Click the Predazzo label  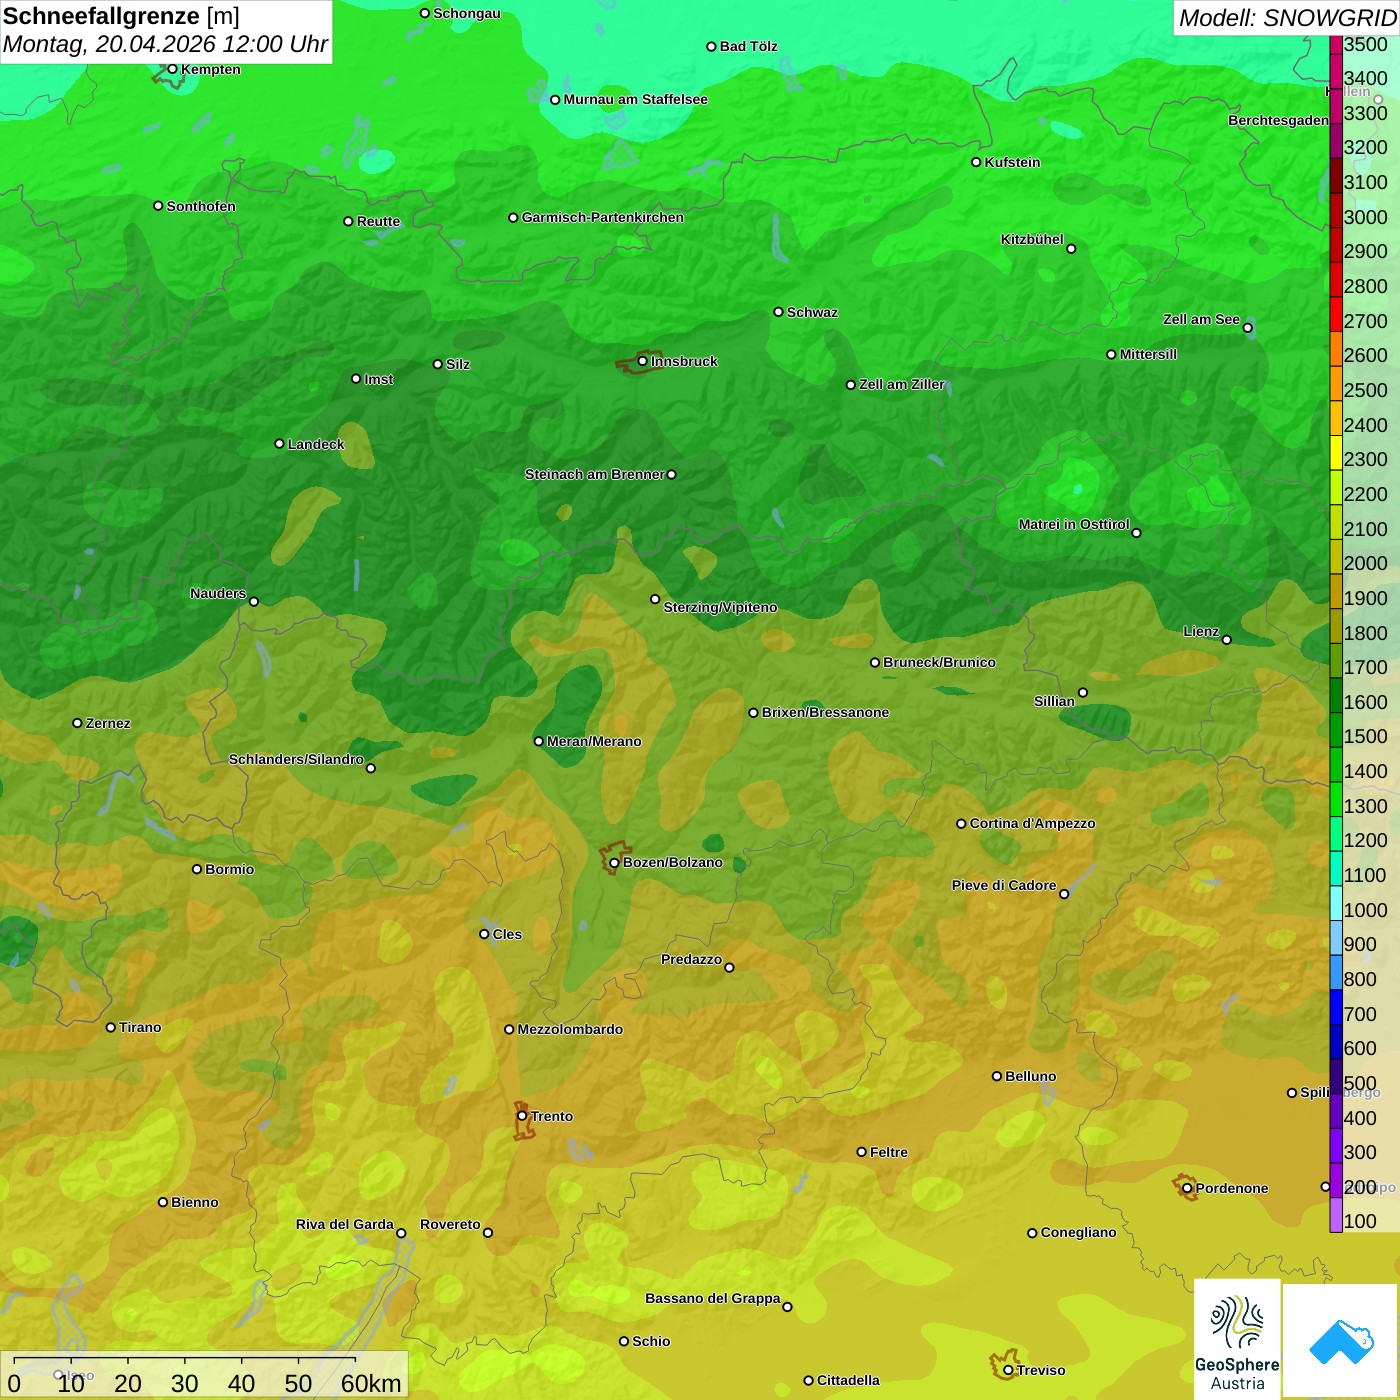691,959
